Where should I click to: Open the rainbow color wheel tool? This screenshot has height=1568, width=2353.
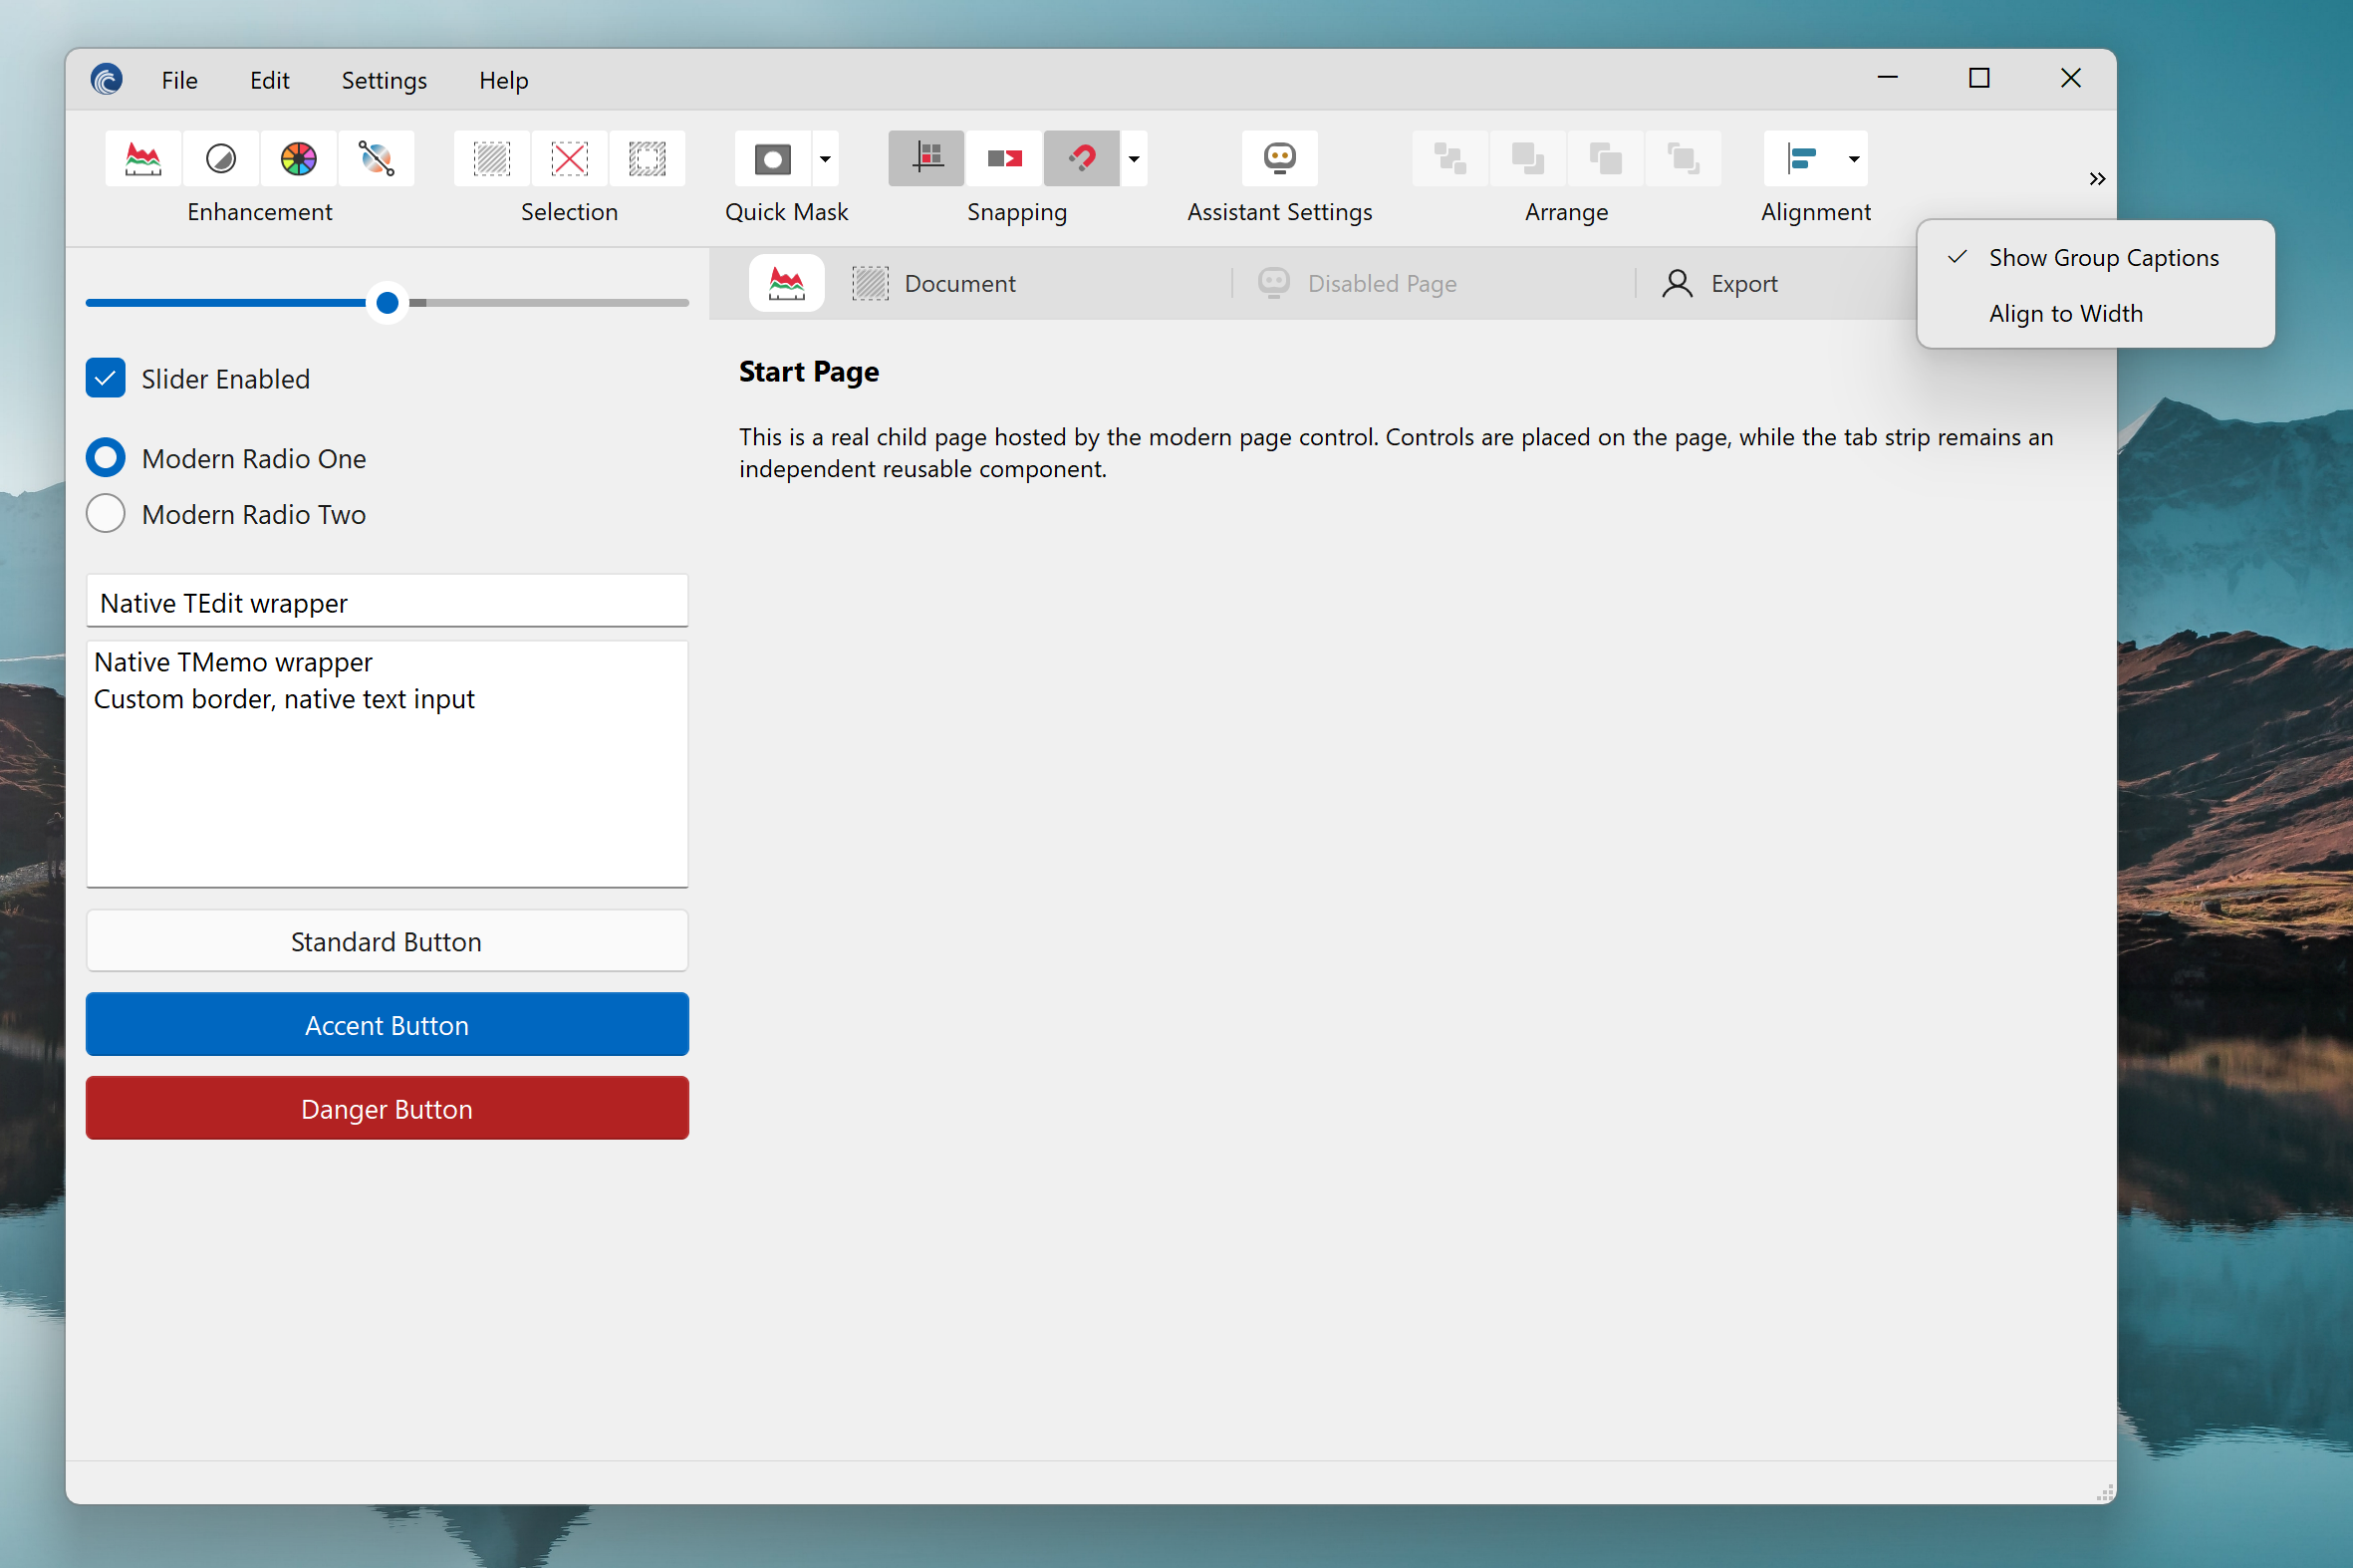299,158
